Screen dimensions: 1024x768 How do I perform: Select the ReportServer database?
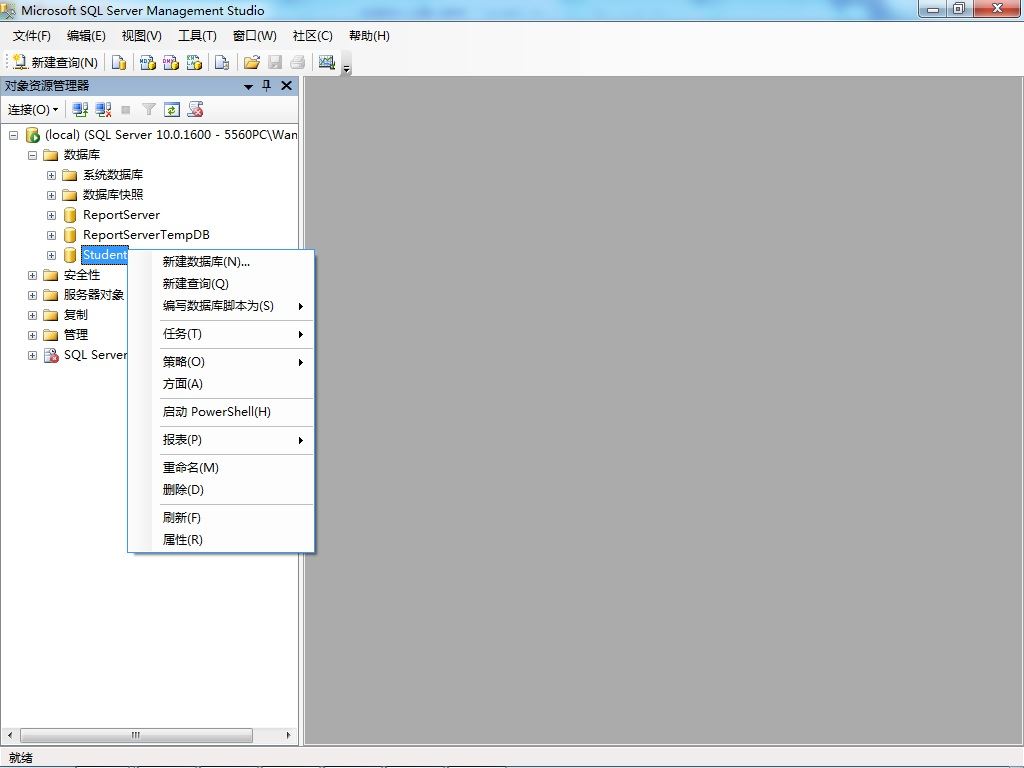pos(121,215)
